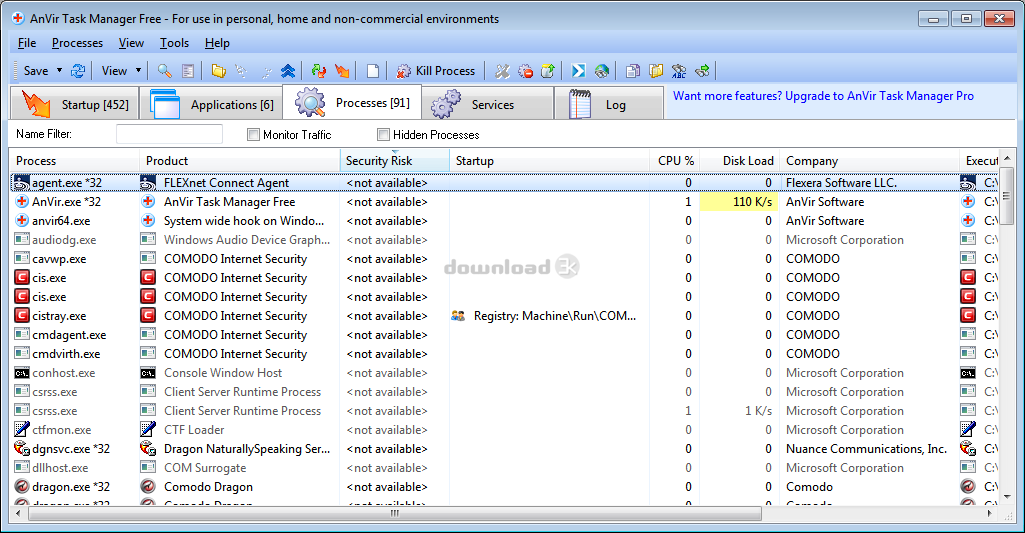
Task: Open the File menu
Action: (27, 43)
